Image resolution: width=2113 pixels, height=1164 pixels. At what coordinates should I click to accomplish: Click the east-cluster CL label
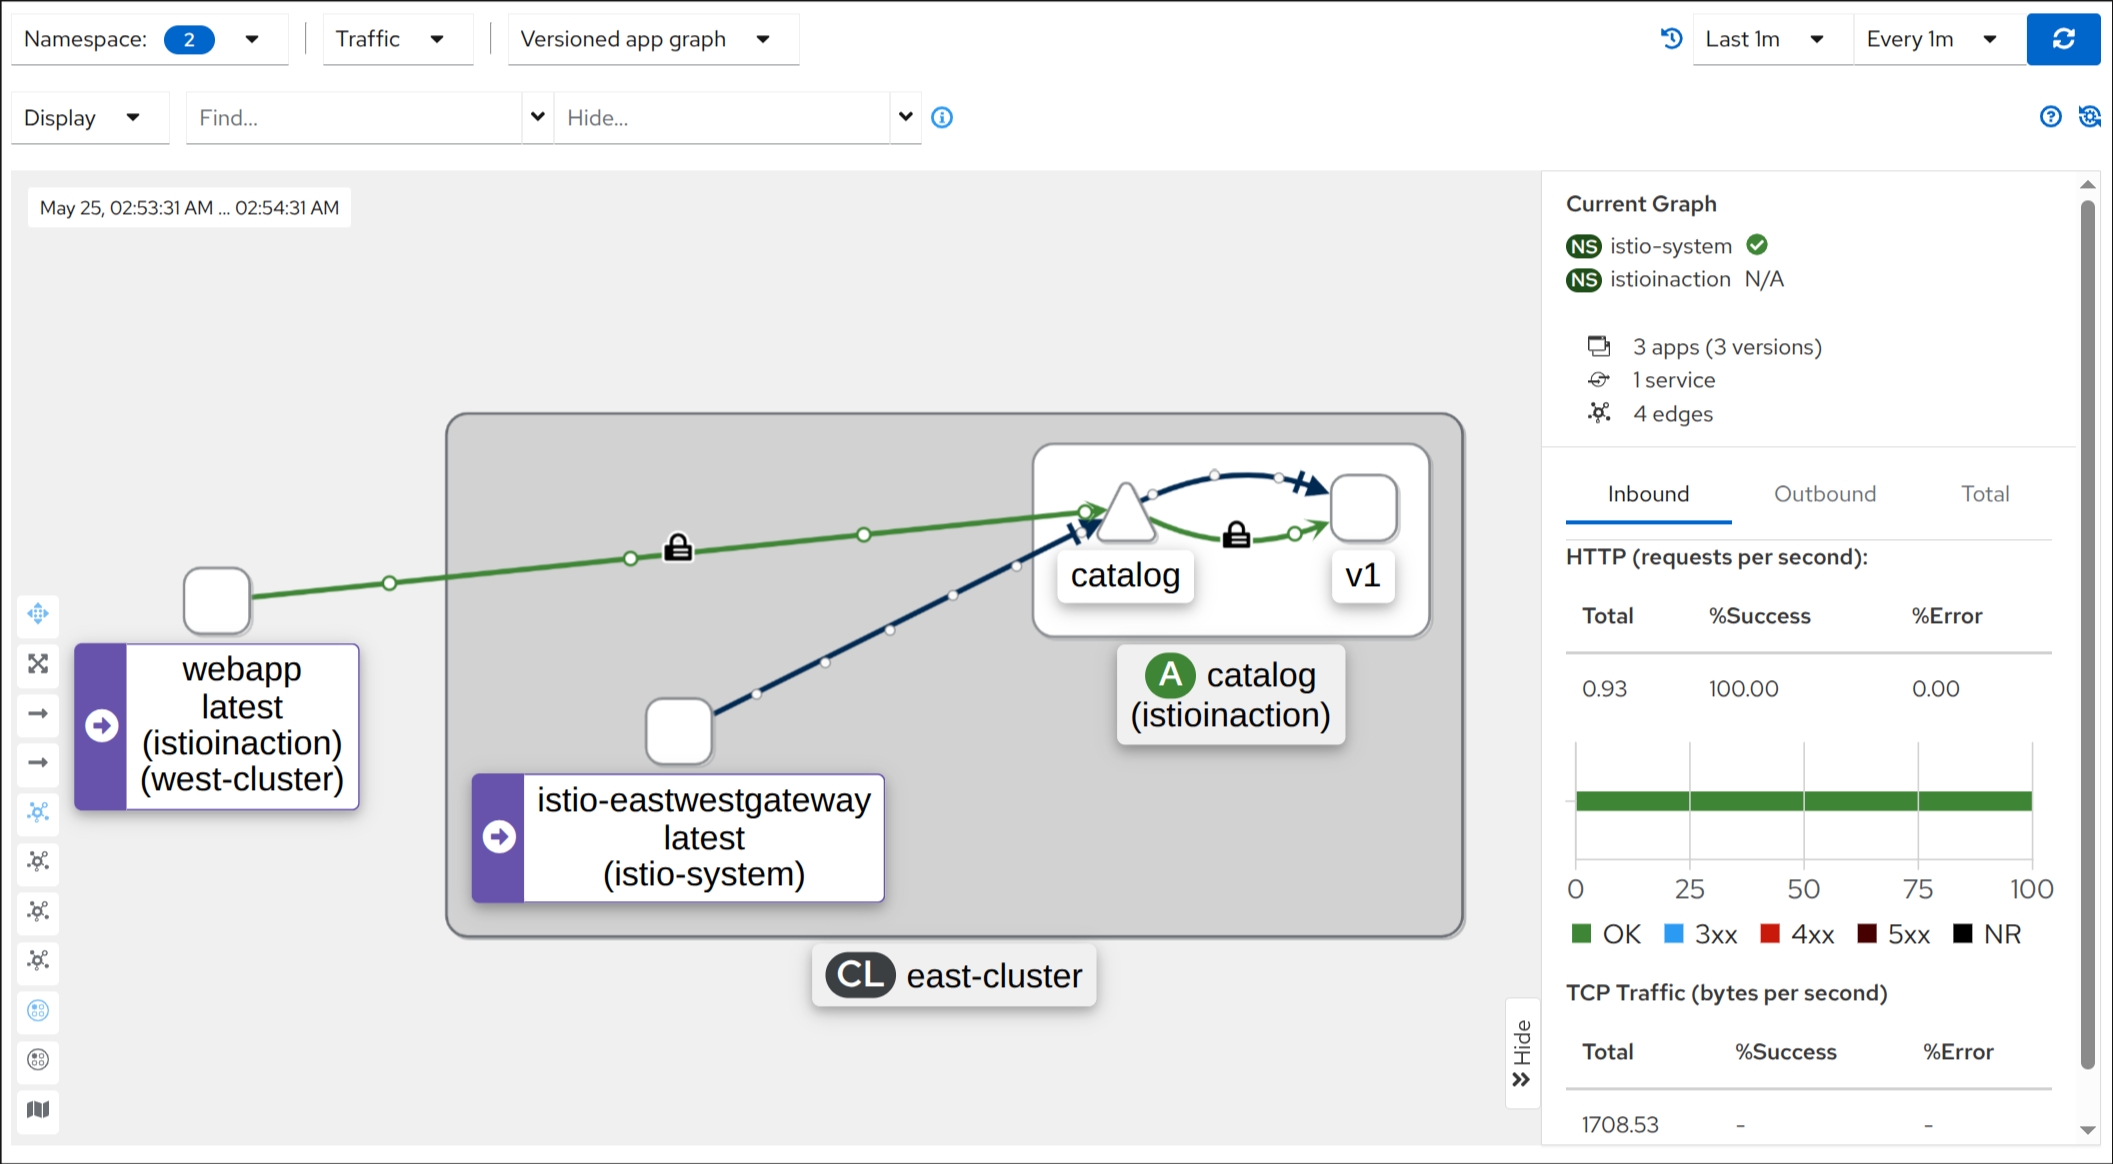click(954, 975)
